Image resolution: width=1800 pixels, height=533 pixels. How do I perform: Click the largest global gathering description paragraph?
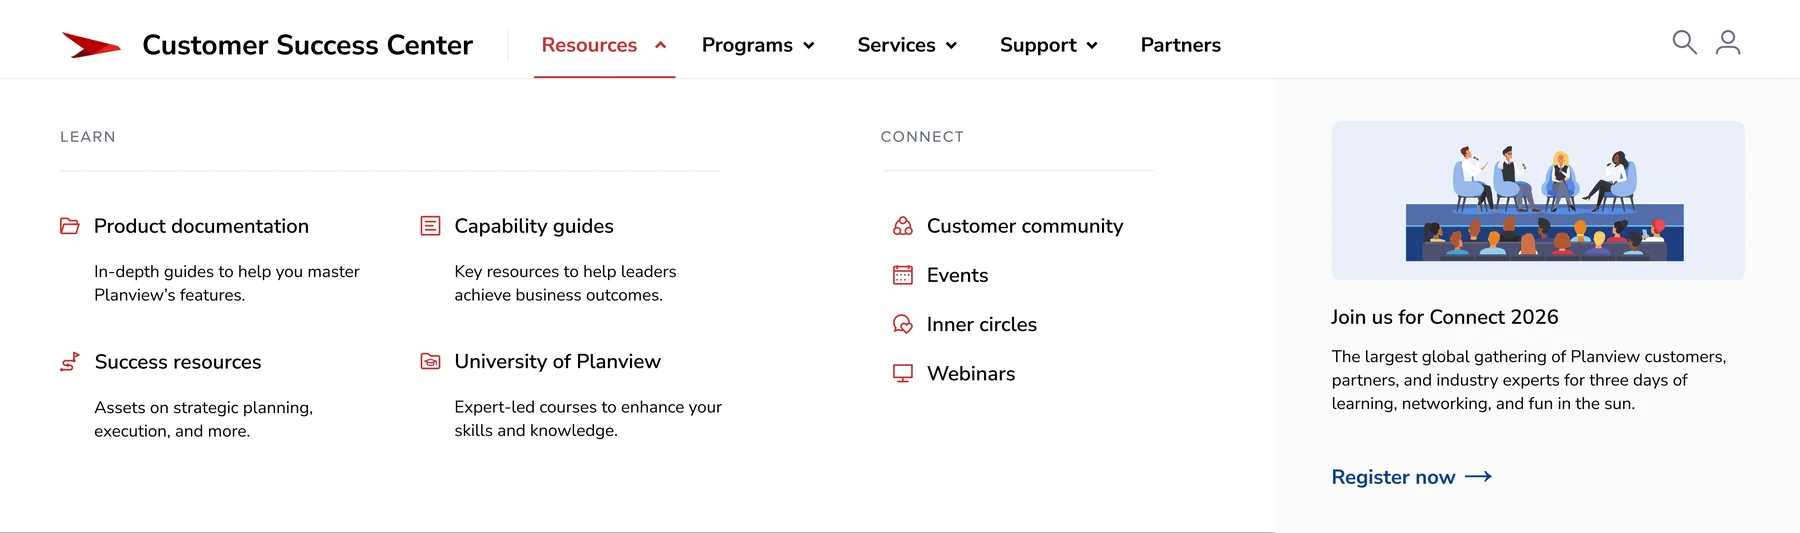1528,380
